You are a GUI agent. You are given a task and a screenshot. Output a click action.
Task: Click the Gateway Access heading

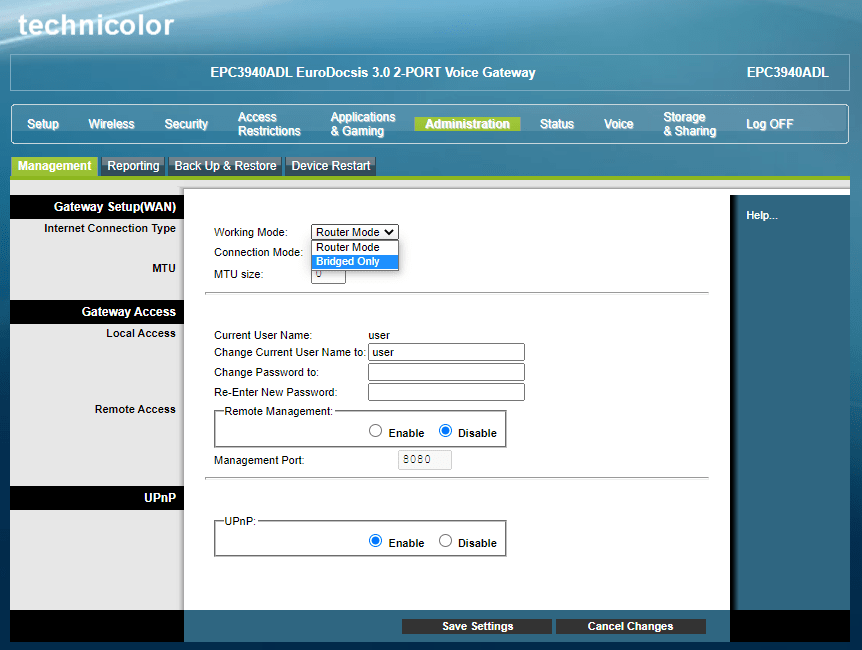129,312
